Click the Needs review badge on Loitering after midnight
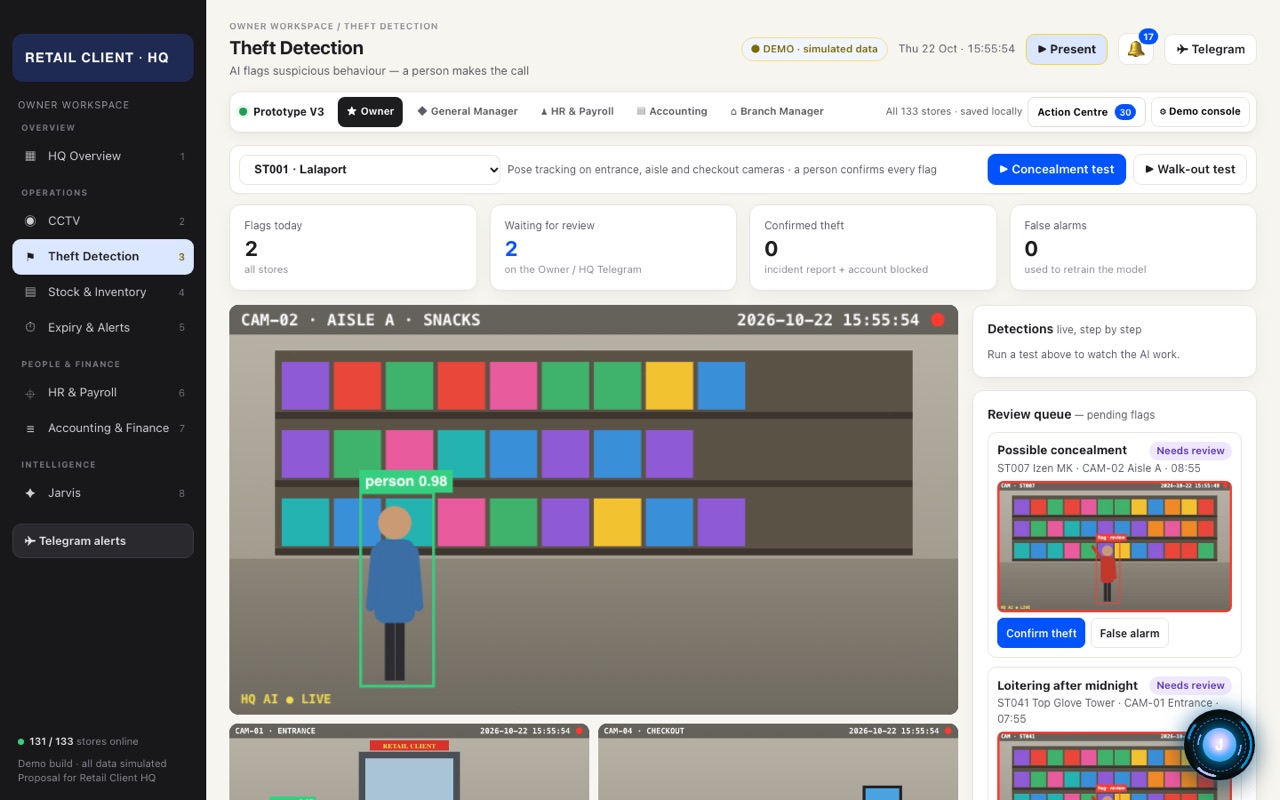Viewport: 1280px width, 800px height. (1190, 686)
